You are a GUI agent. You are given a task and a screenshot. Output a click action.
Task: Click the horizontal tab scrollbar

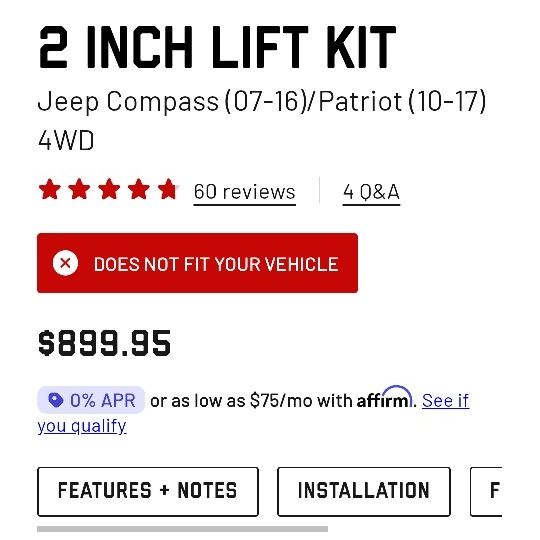coord(183,529)
